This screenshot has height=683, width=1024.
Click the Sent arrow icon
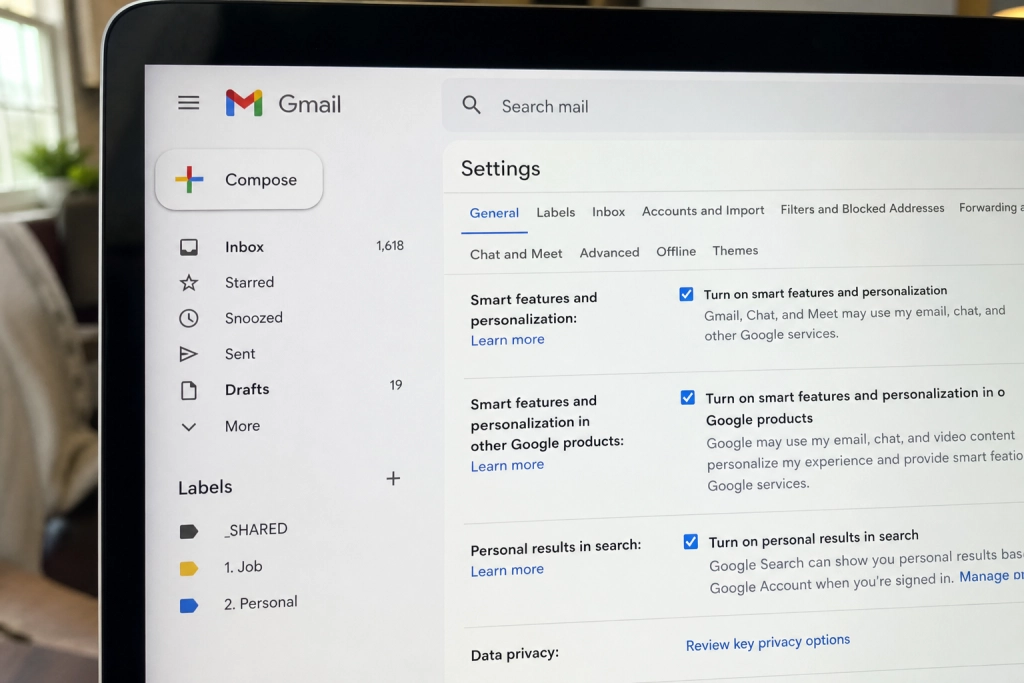coord(189,354)
